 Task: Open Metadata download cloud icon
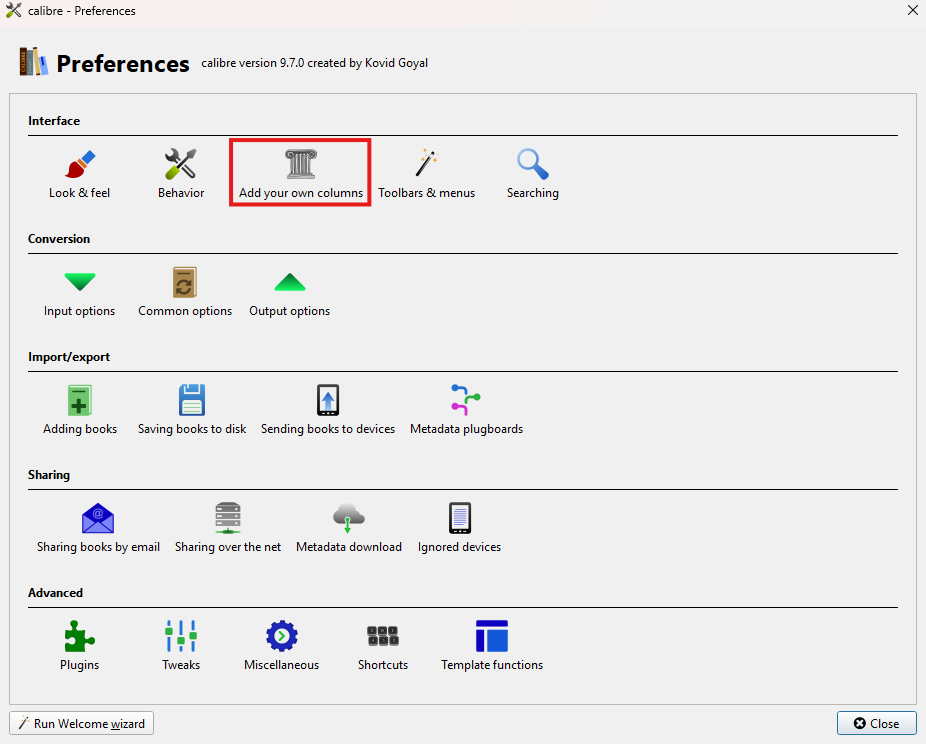pyautogui.click(x=348, y=518)
